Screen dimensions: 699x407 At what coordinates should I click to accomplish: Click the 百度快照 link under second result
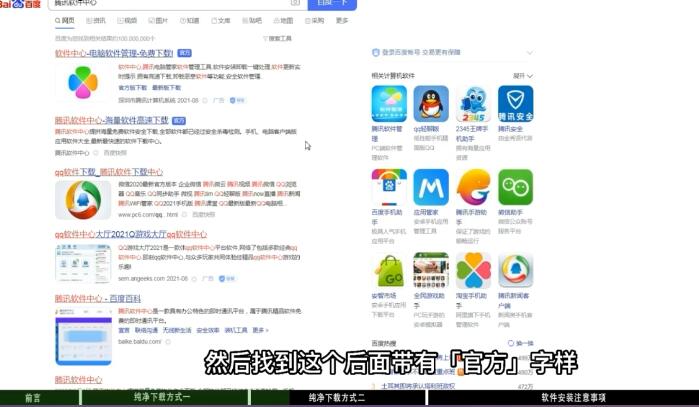coord(115,153)
